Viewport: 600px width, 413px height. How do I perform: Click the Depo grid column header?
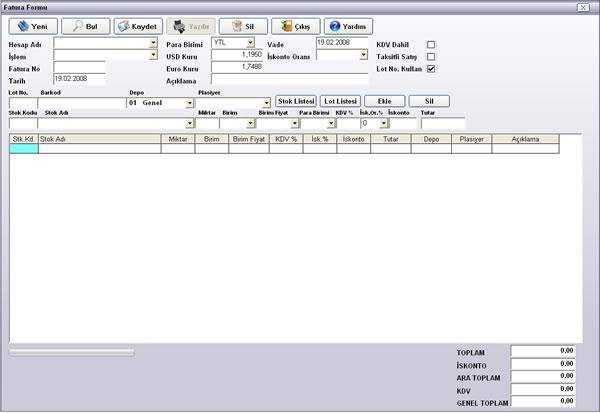(431, 139)
